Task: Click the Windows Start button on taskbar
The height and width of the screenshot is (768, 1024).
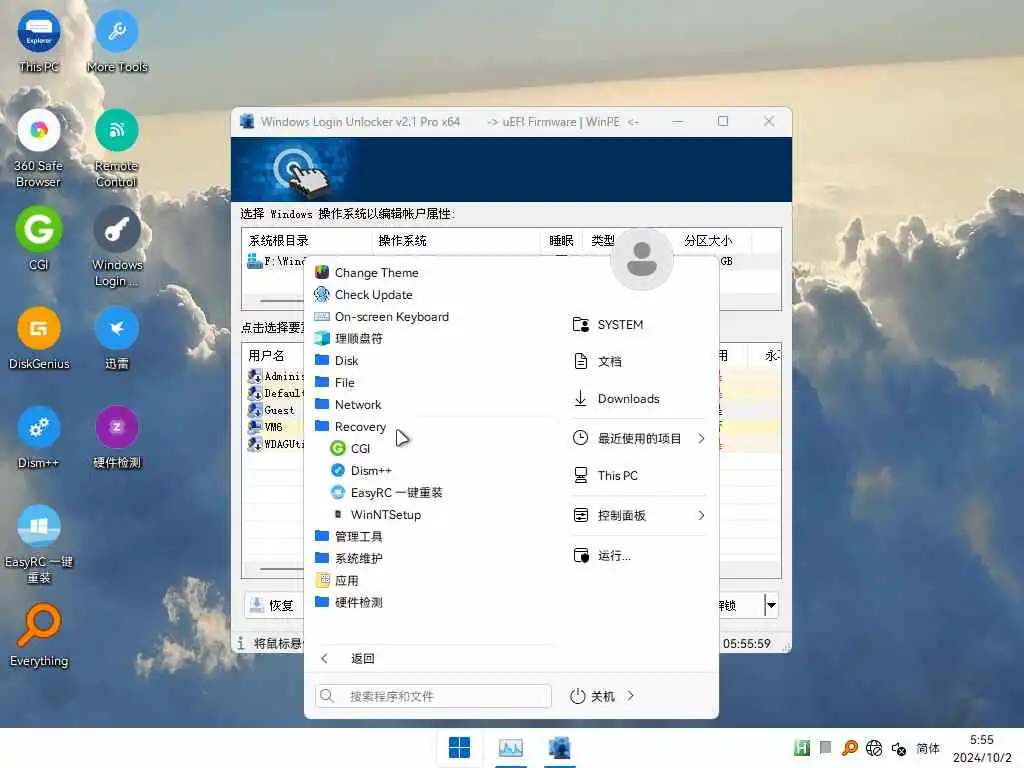Action: (x=459, y=747)
